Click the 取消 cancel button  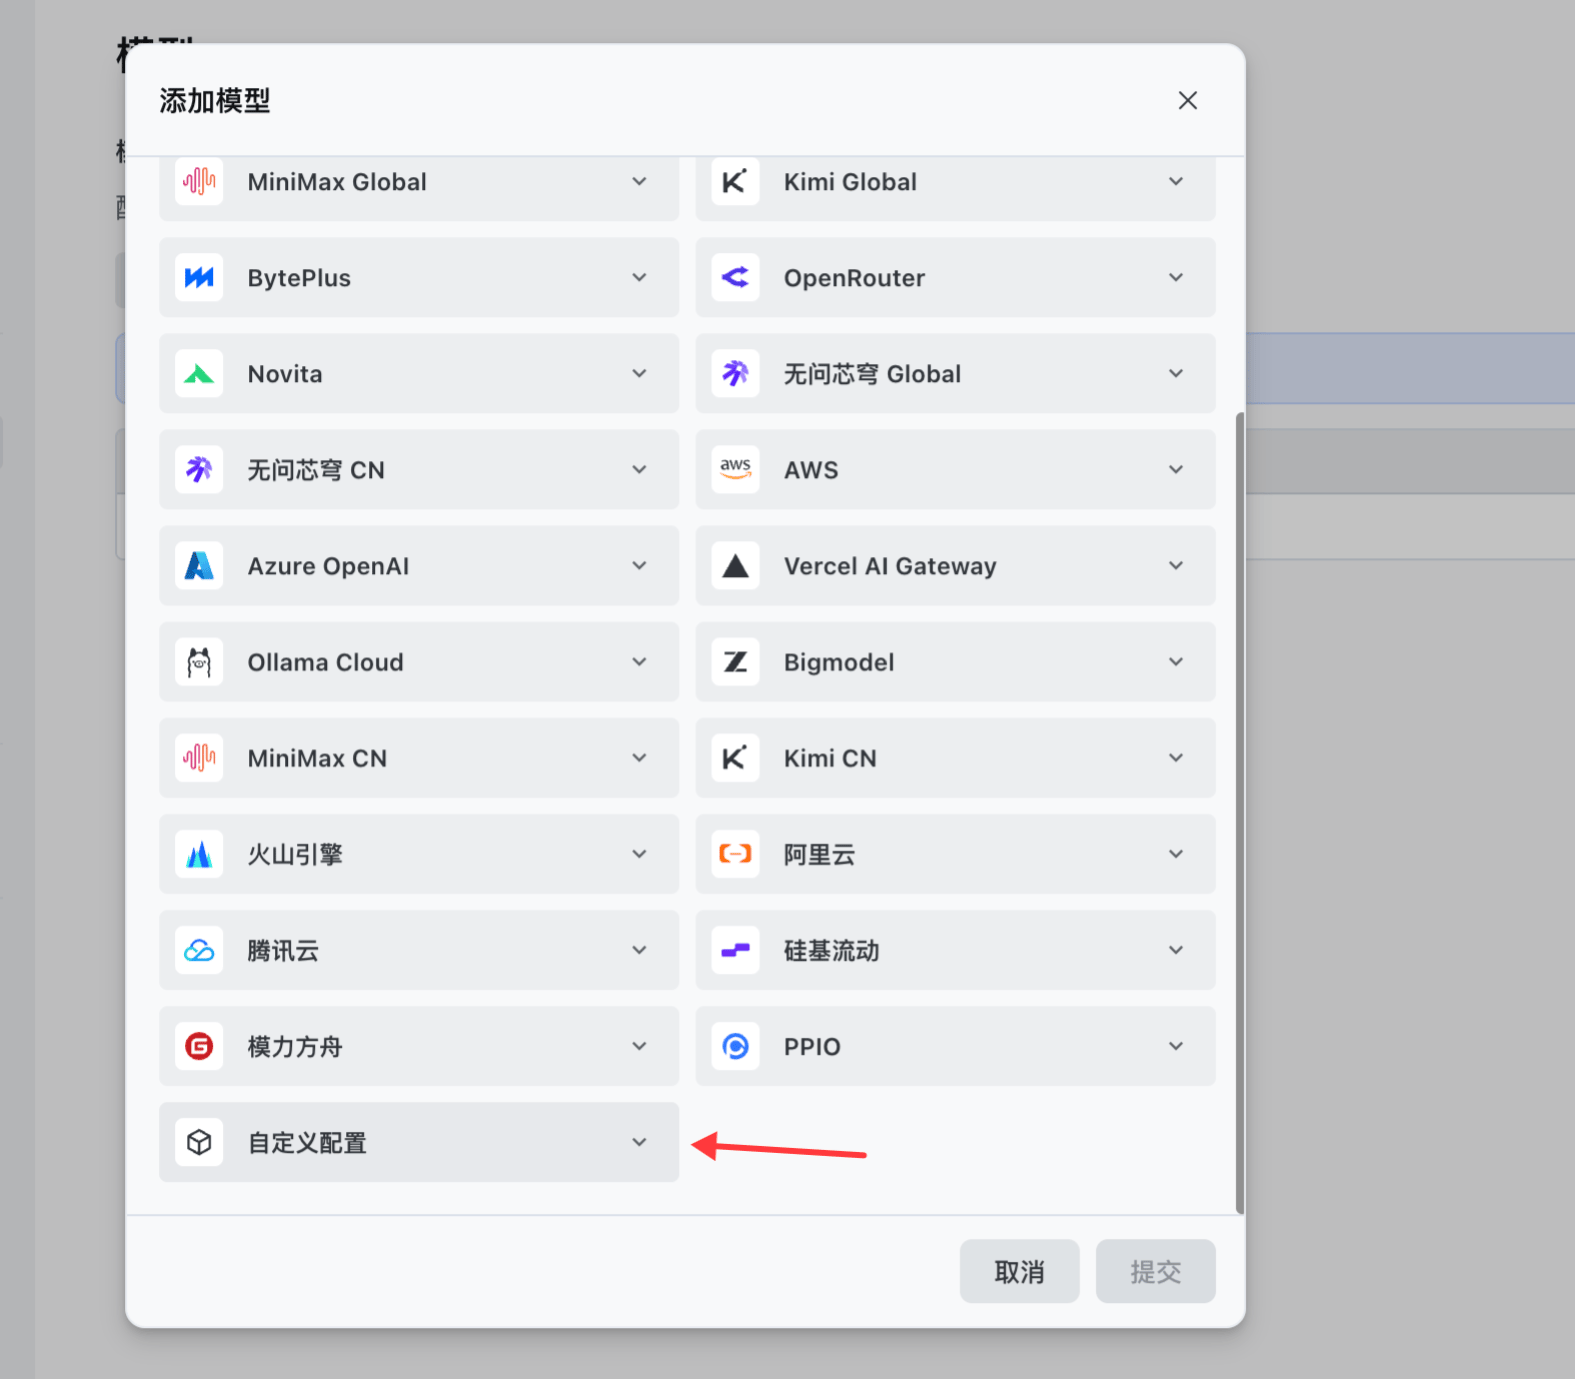[x=1019, y=1272]
